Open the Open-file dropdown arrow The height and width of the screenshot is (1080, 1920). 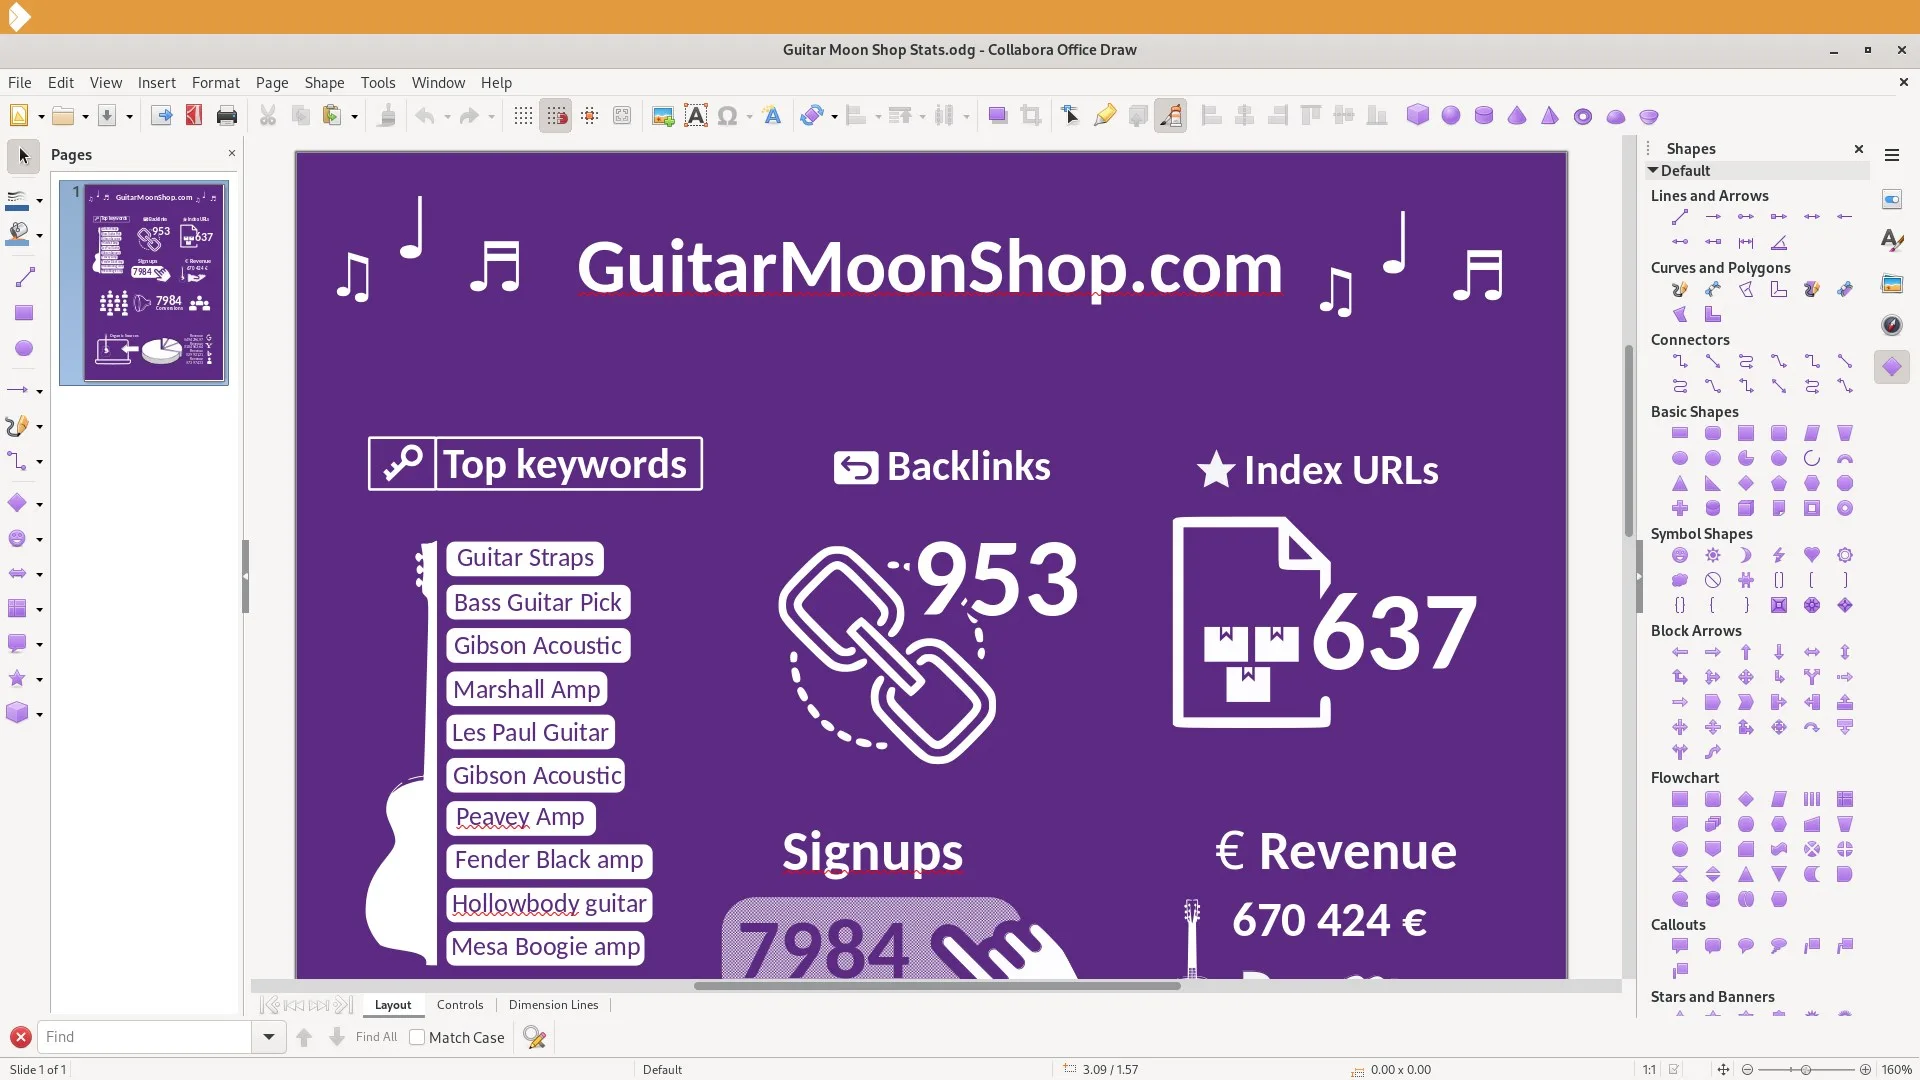pos(85,116)
